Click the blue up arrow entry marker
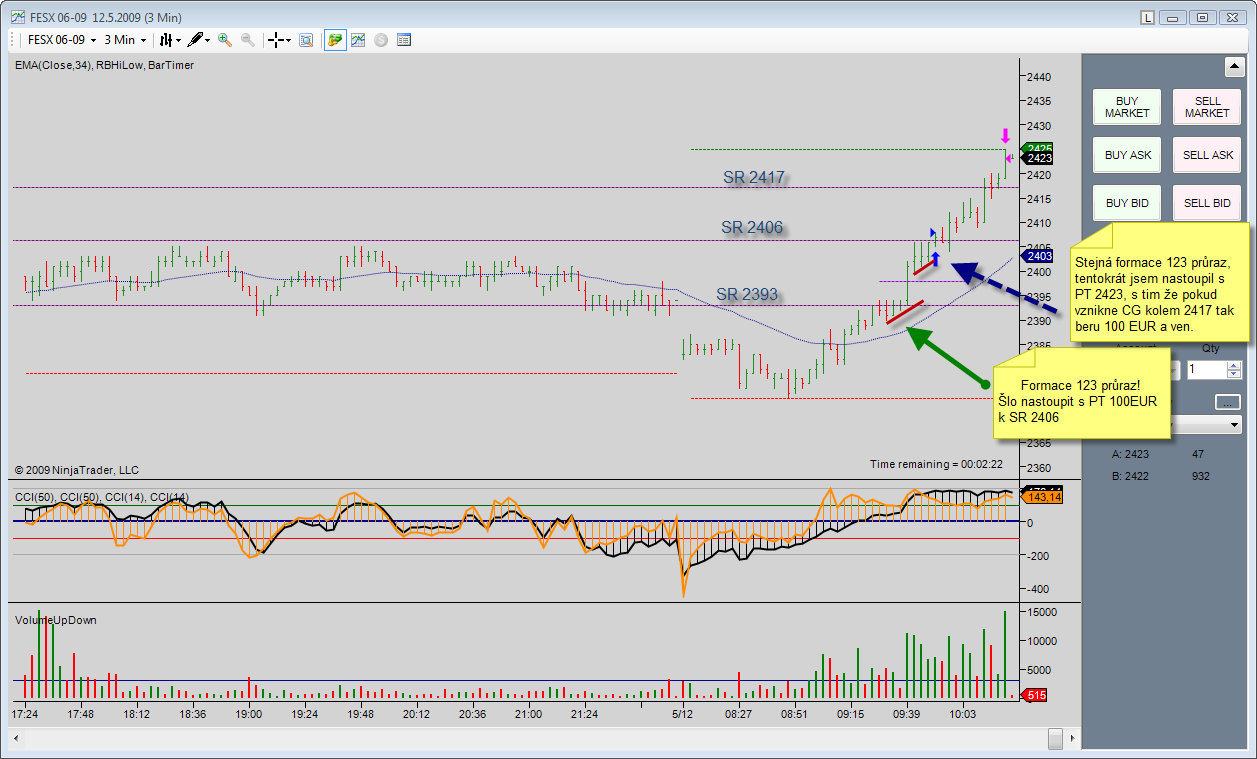Viewport: 1257px width, 759px height. (936, 257)
